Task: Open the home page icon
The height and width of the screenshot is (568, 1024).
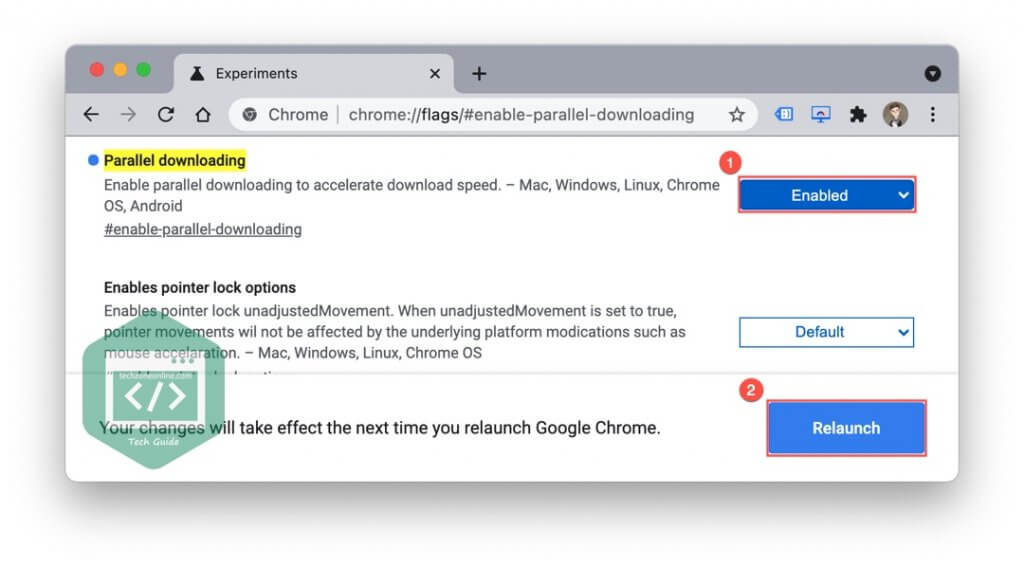Action: point(203,115)
